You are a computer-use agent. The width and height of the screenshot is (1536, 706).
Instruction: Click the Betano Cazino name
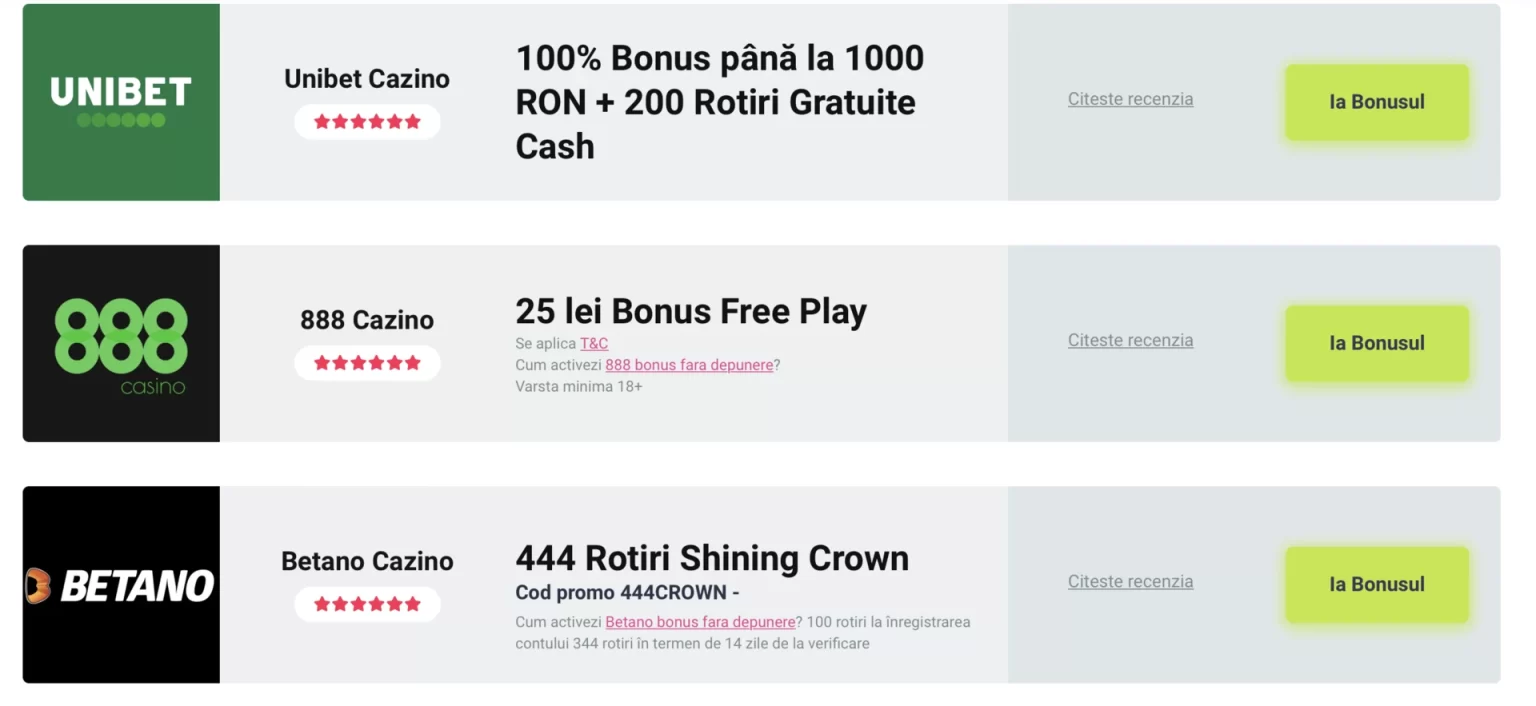click(x=367, y=561)
